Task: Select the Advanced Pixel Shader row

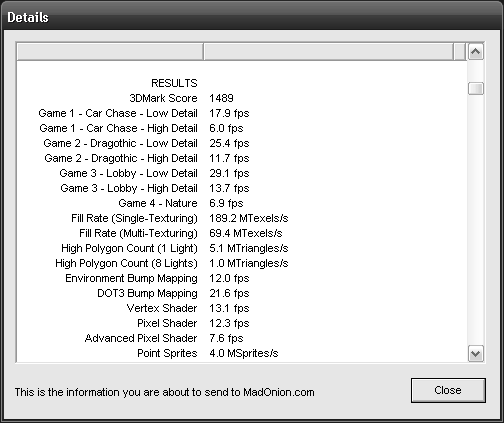Action: point(242,338)
